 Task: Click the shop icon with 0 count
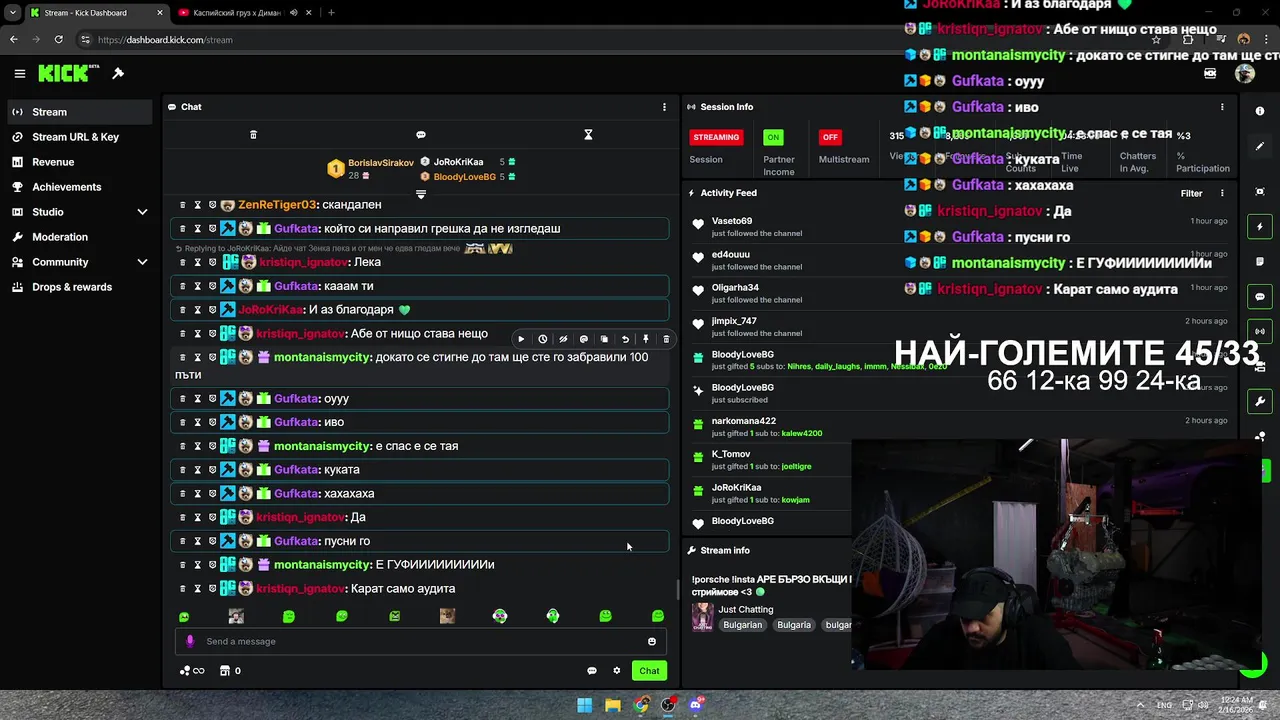230,671
